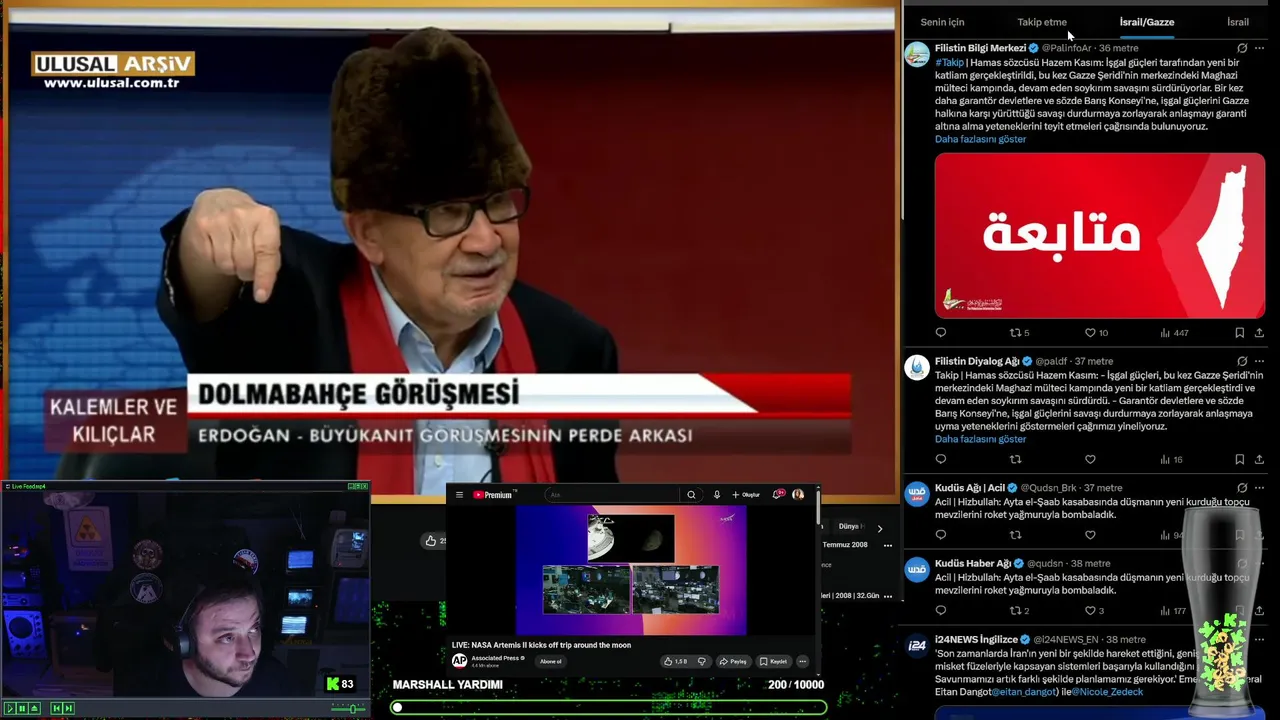Screen dimensions: 1280x720
Task: Select the İsrail/Gazze tab
Action: 1147,22
